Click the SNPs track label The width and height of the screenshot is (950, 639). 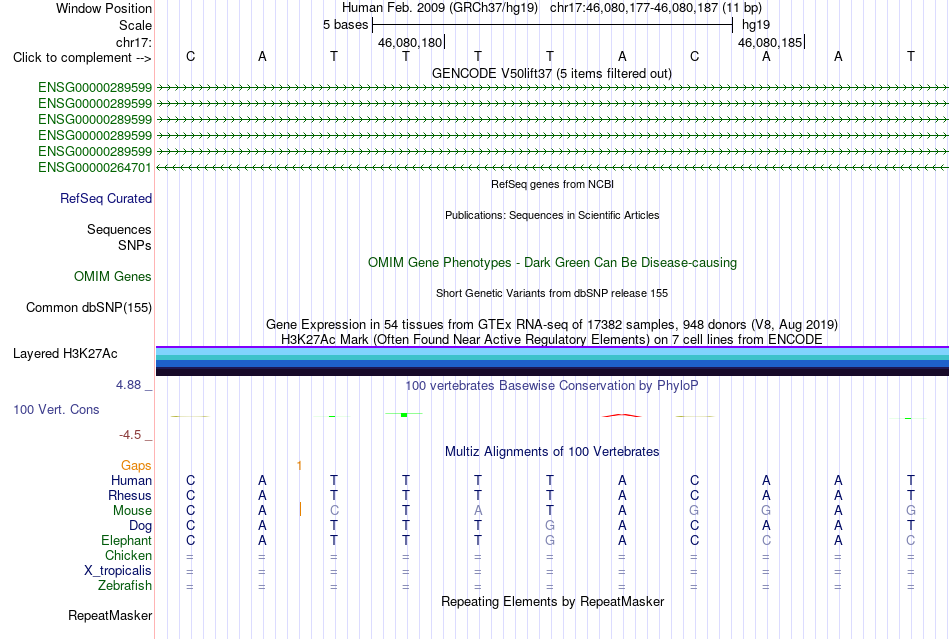tap(135, 245)
